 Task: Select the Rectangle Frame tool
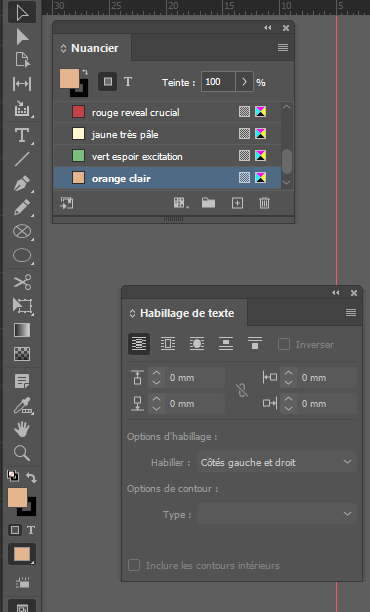22,231
